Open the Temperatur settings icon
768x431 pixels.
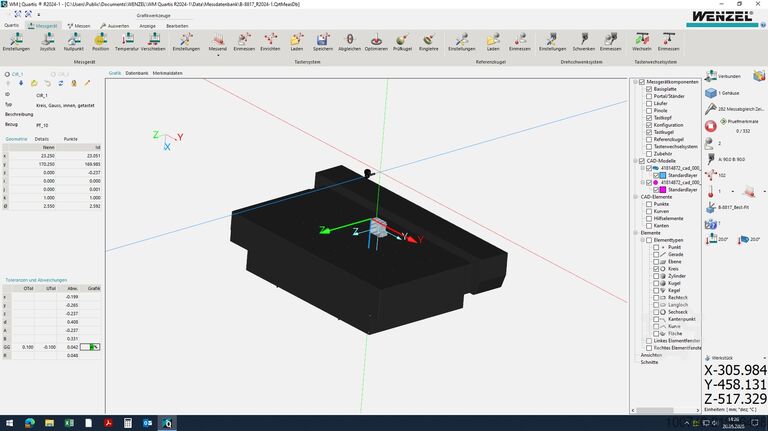pyautogui.click(x=127, y=42)
